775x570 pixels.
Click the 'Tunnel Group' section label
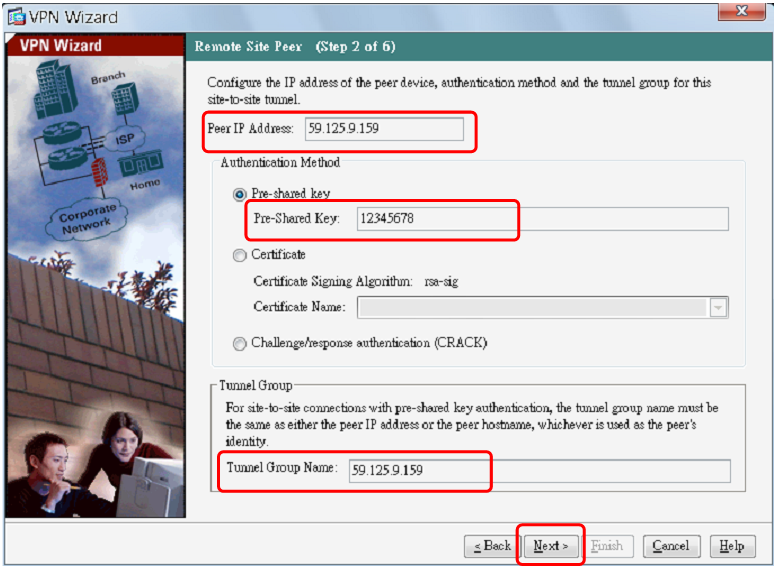tap(256, 386)
